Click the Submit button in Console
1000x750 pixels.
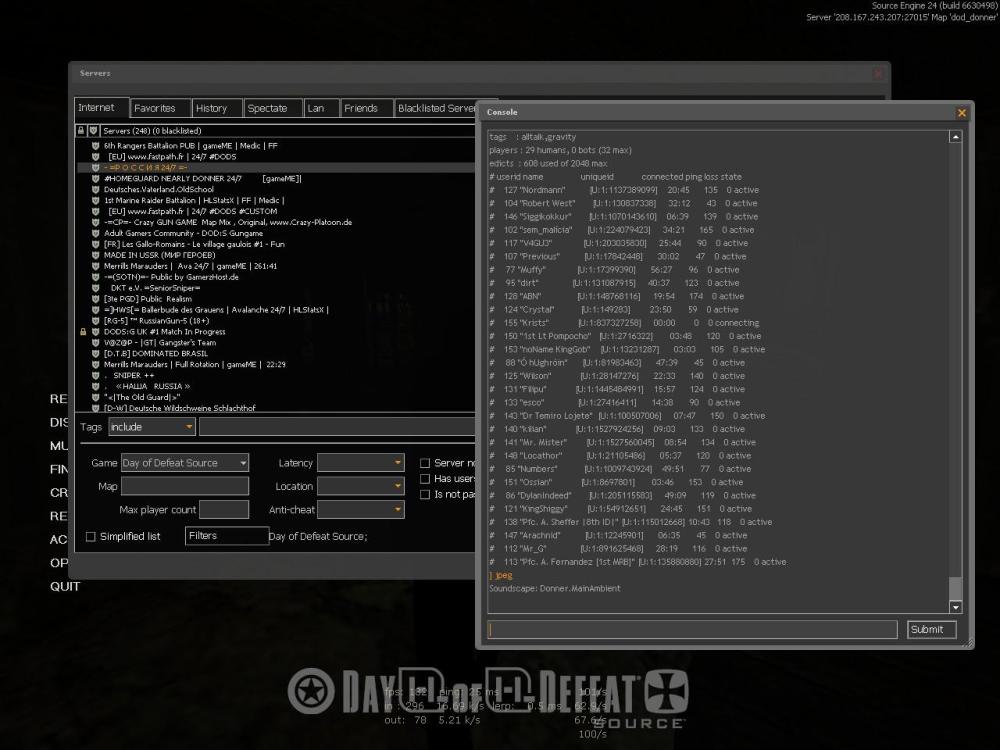click(x=932, y=629)
